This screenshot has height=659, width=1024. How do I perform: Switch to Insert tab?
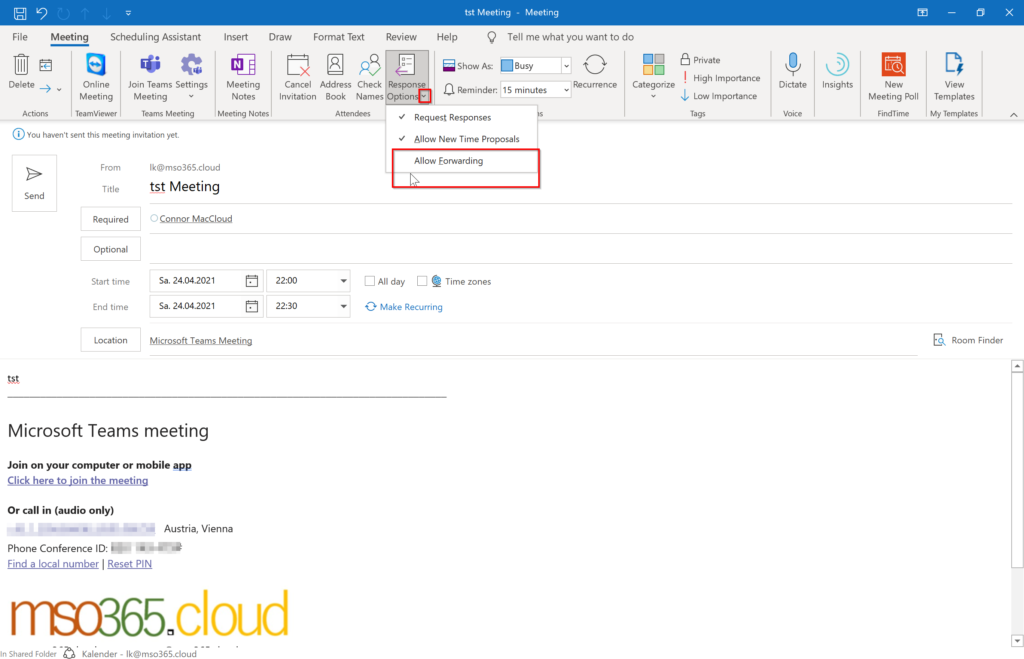pos(236,37)
